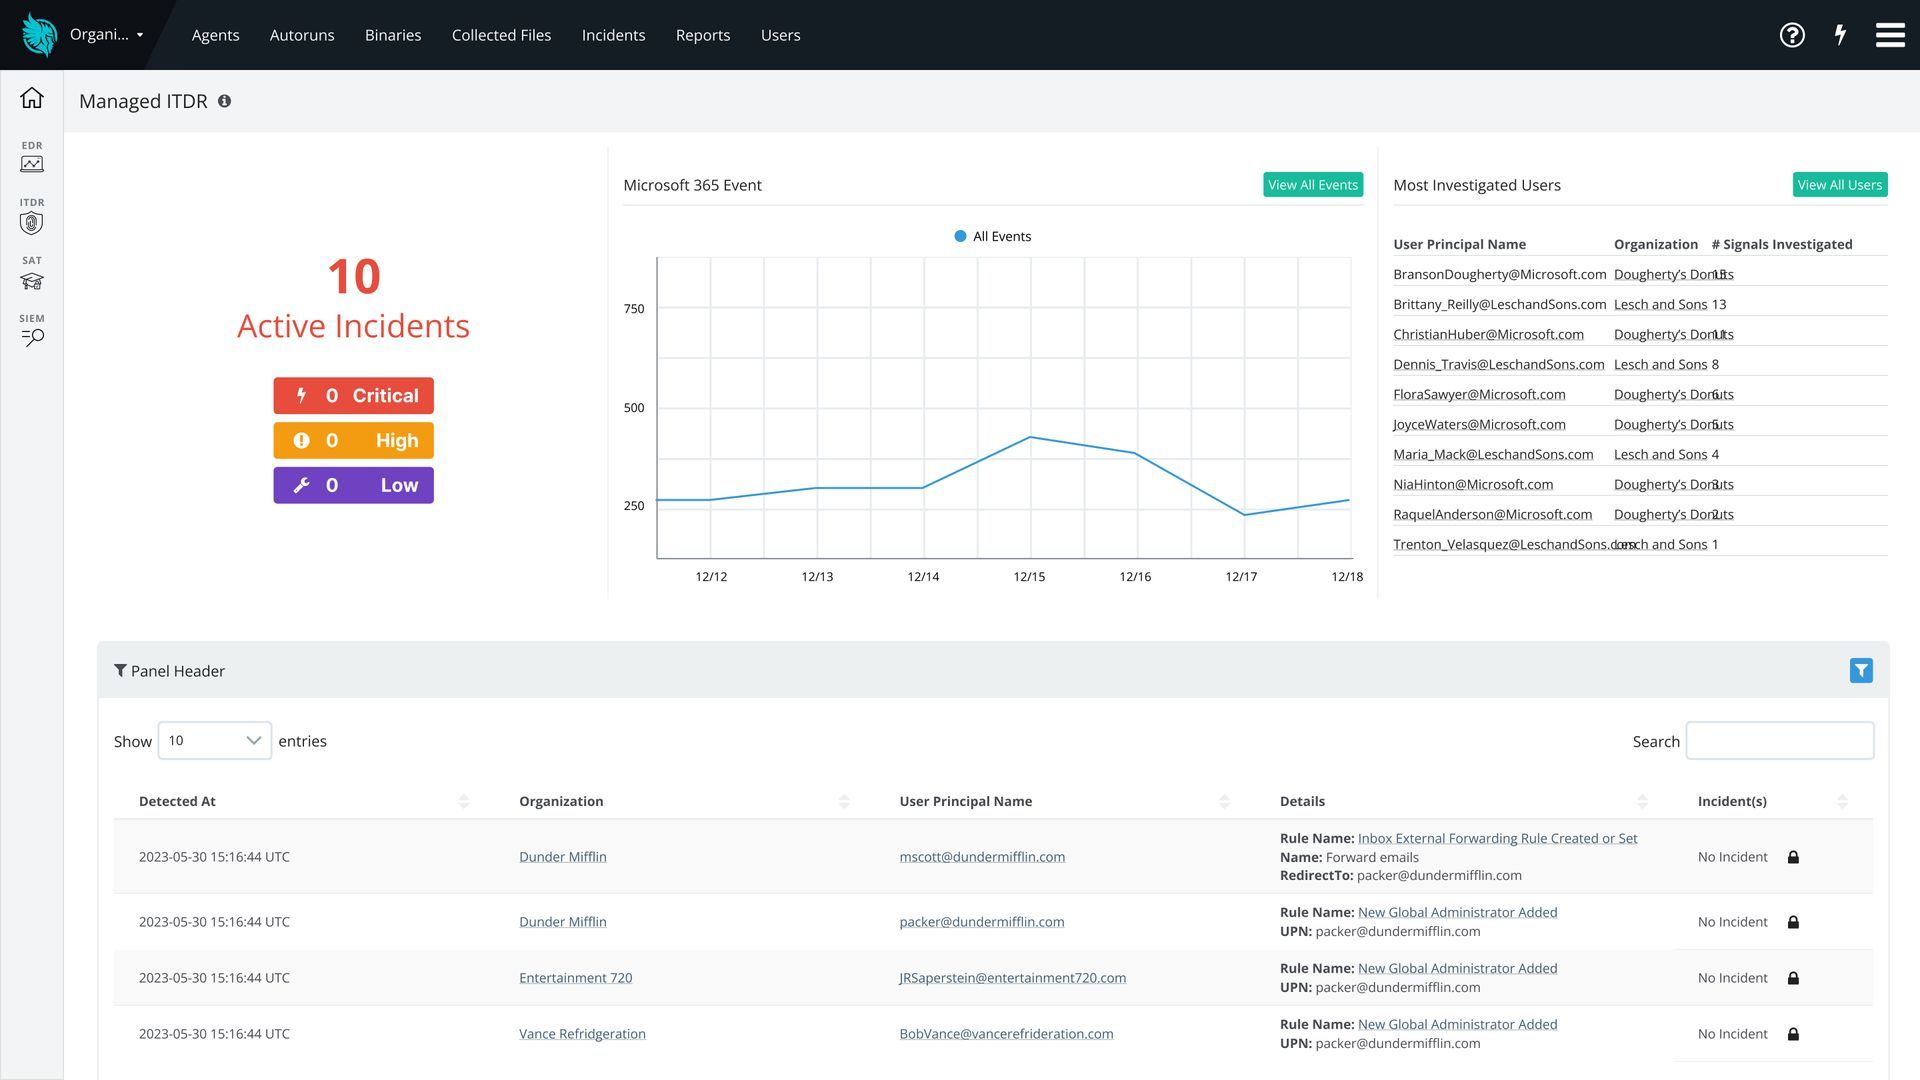Open the Show entries dropdown
Screen dimensions: 1920x1080
(214, 741)
